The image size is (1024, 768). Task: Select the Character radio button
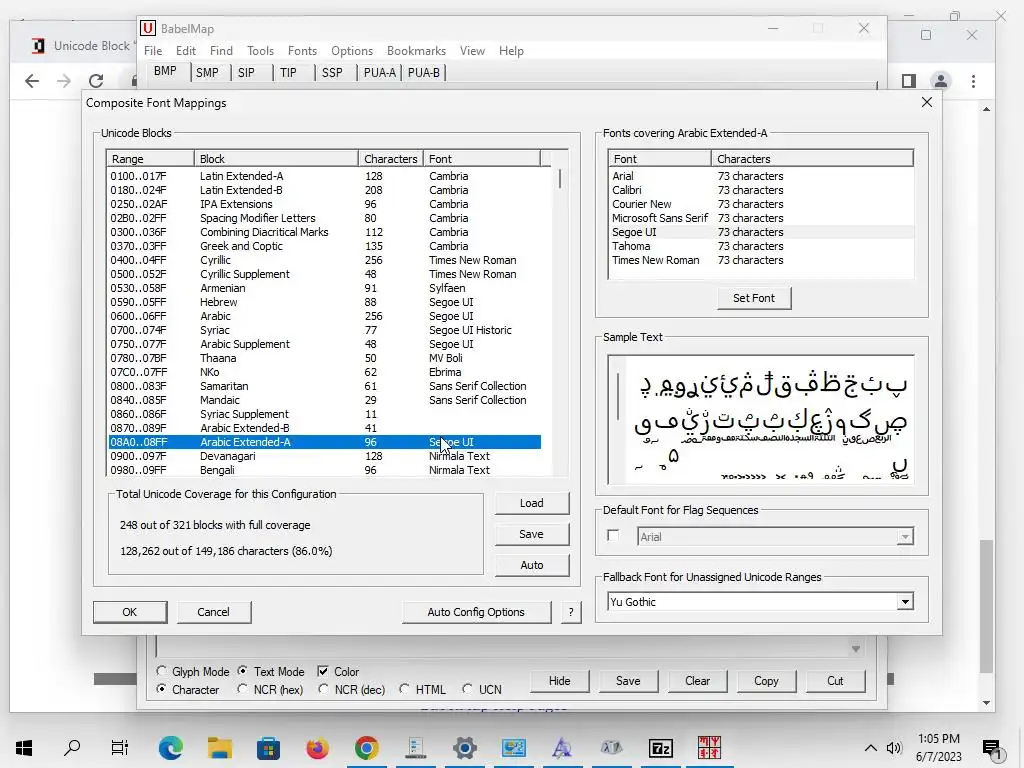click(161, 689)
